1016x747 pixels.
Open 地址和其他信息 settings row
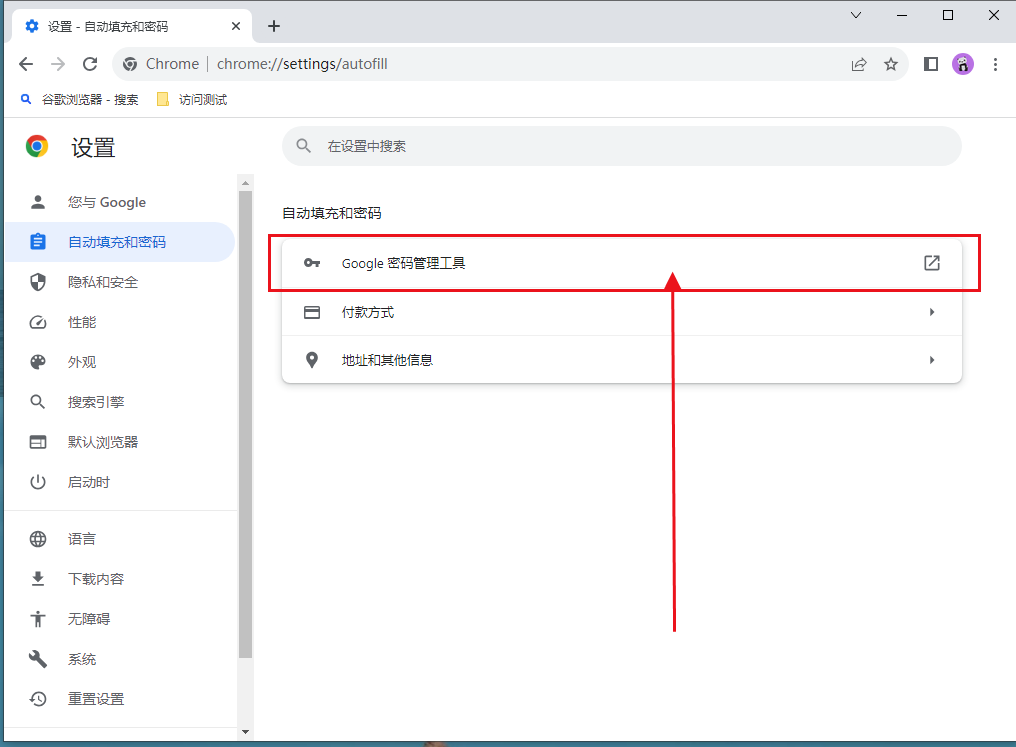(621, 360)
